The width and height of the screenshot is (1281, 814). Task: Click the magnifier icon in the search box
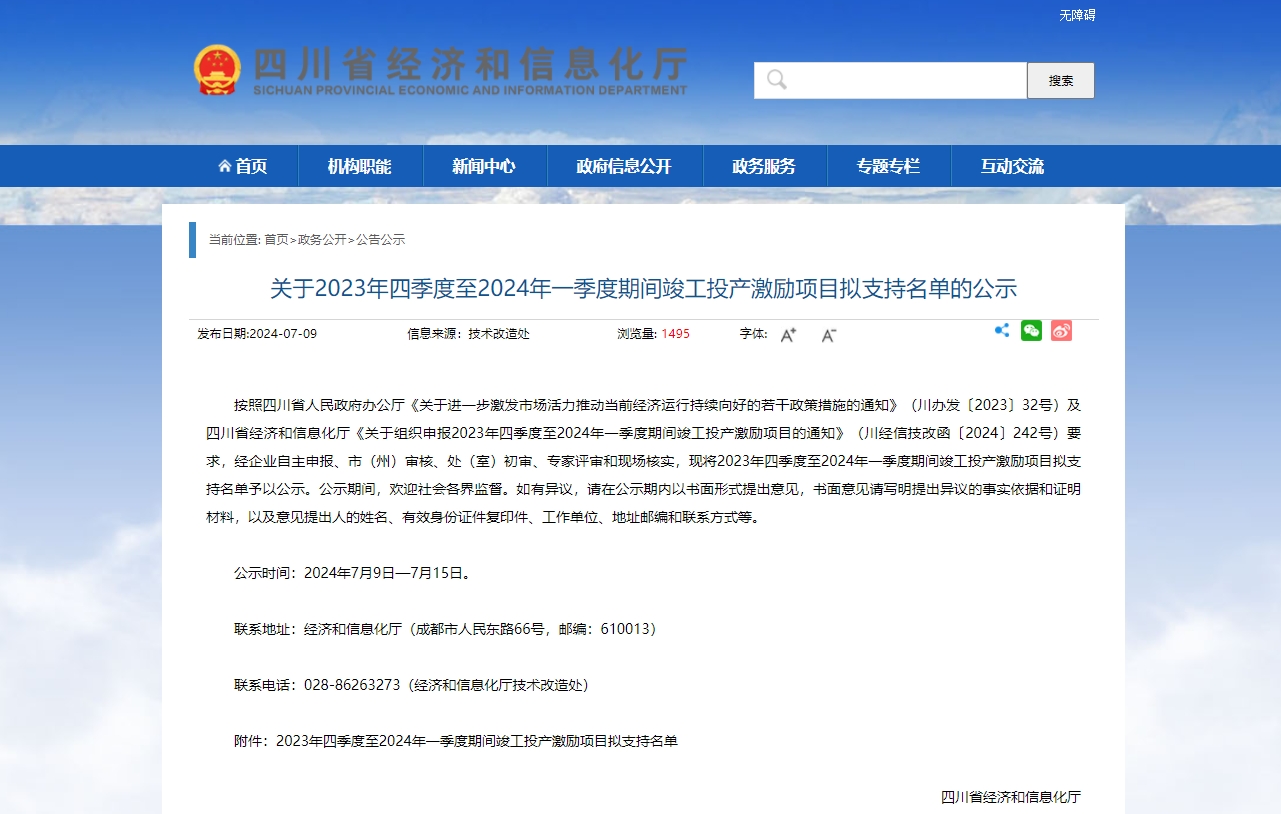tap(776, 80)
